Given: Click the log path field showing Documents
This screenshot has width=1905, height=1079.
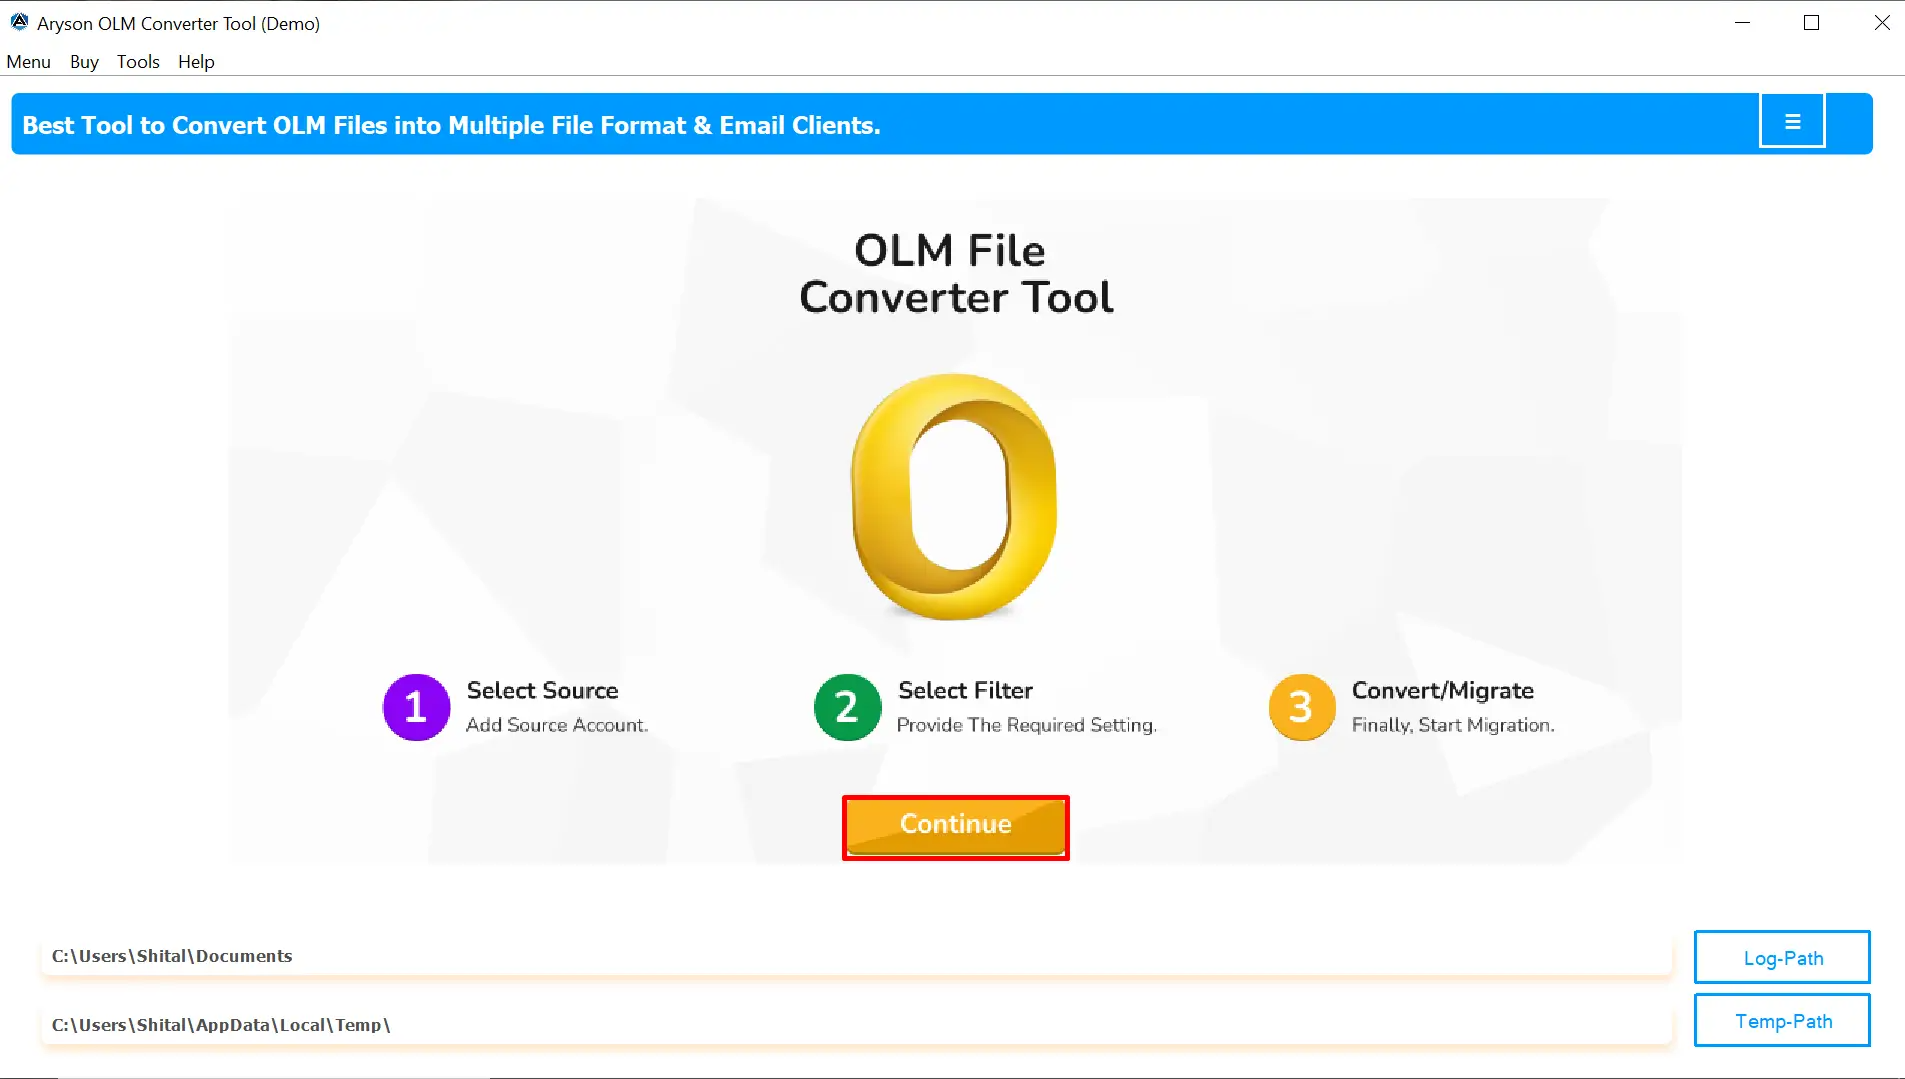Looking at the screenshot, I should click(856, 956).
